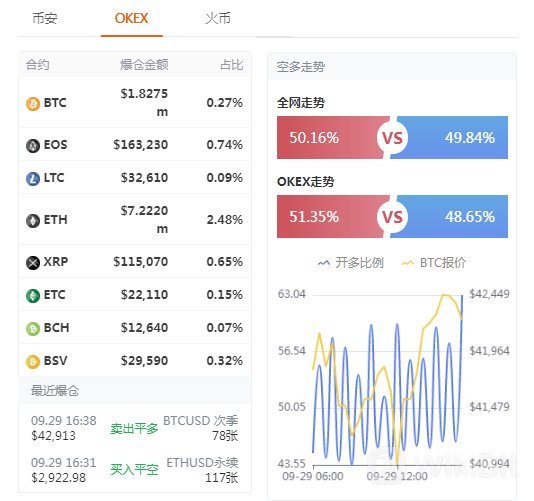
Task: Click the BTC coin icon
Action: pyautogui.click(x=33, y=104)
